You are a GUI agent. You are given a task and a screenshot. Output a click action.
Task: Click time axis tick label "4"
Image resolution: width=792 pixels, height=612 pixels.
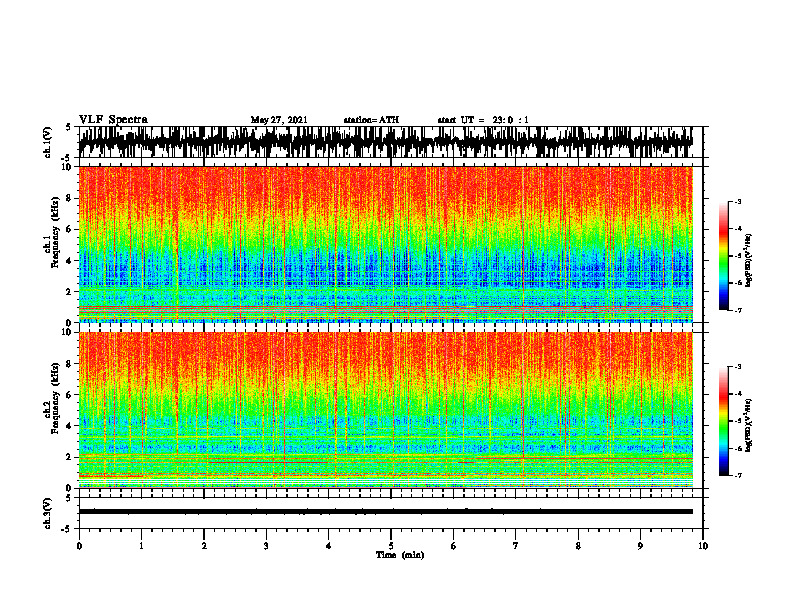pos(329,546)
